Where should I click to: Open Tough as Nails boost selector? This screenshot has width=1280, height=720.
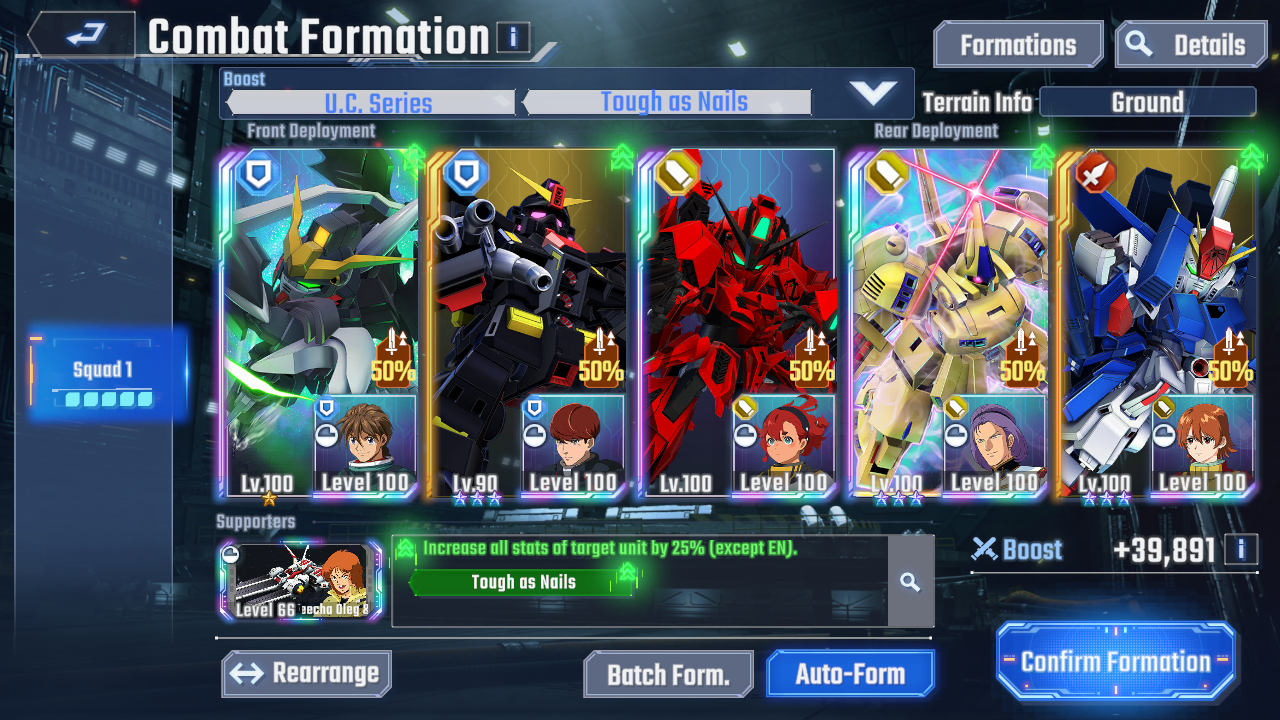(668, 102)
